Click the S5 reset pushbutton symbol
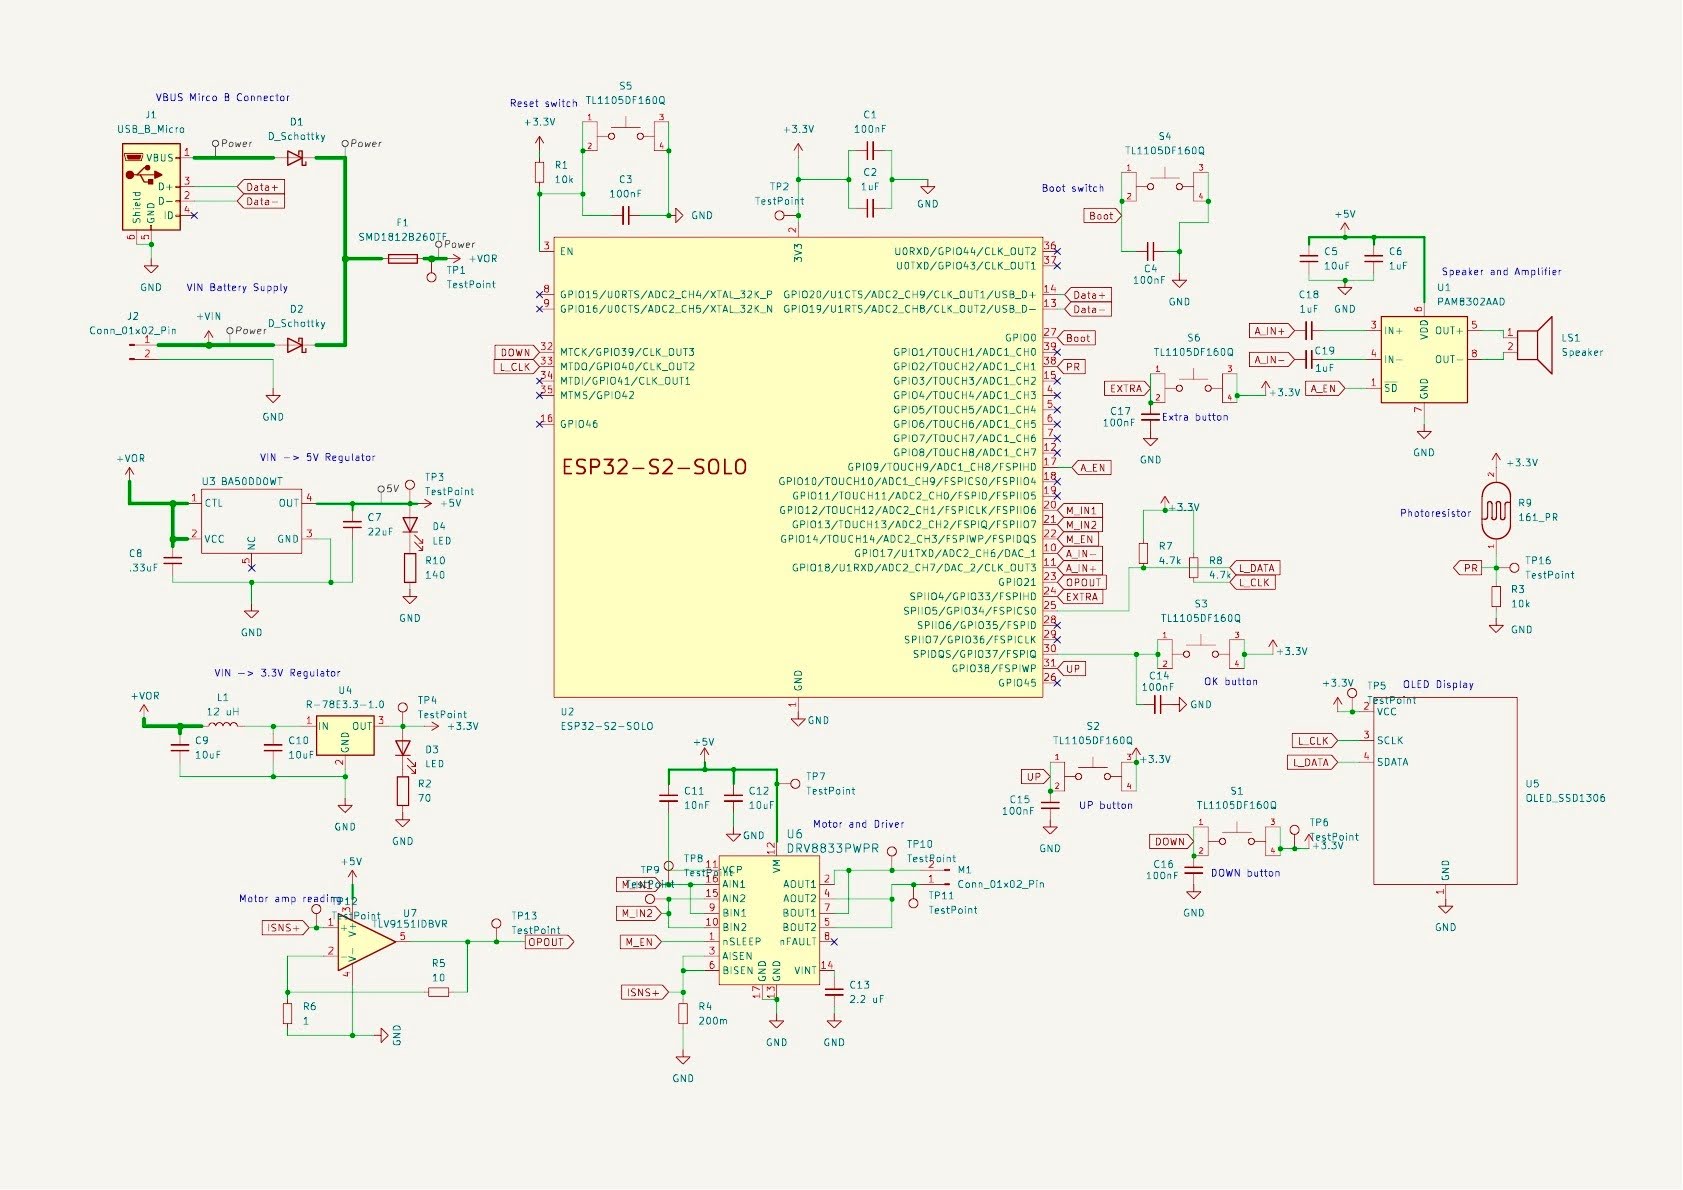1683x1190 pixels. pos(626,135)
